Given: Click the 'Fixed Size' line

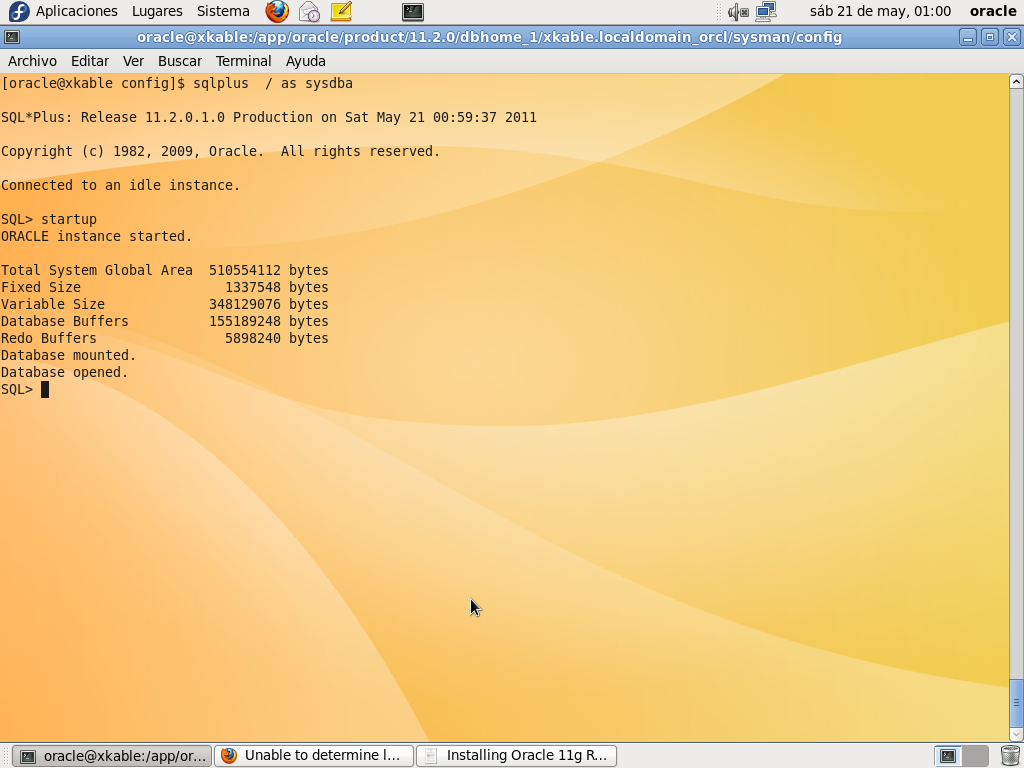Looking at the screenshot, I should point(165,287).
